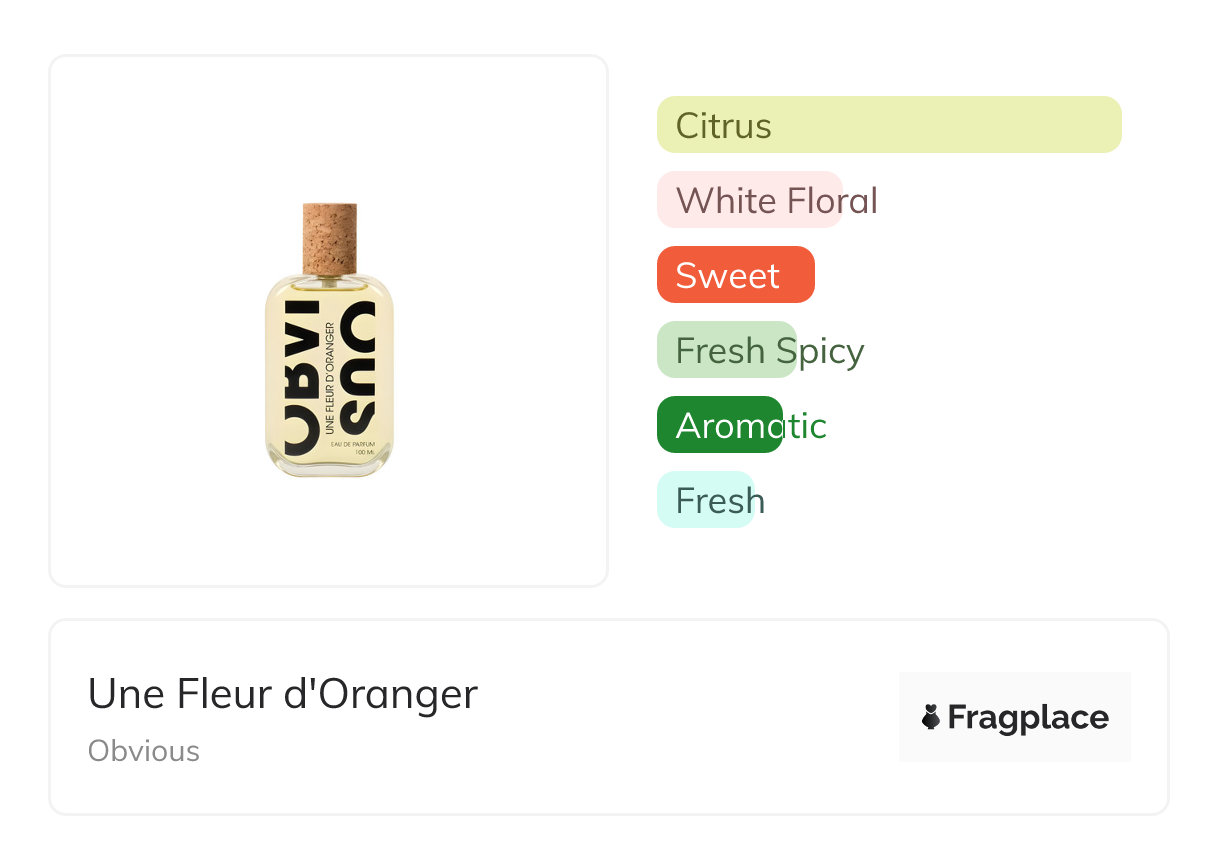
Task: Select the dark green Aromatic accord bar
Action: 719,425
